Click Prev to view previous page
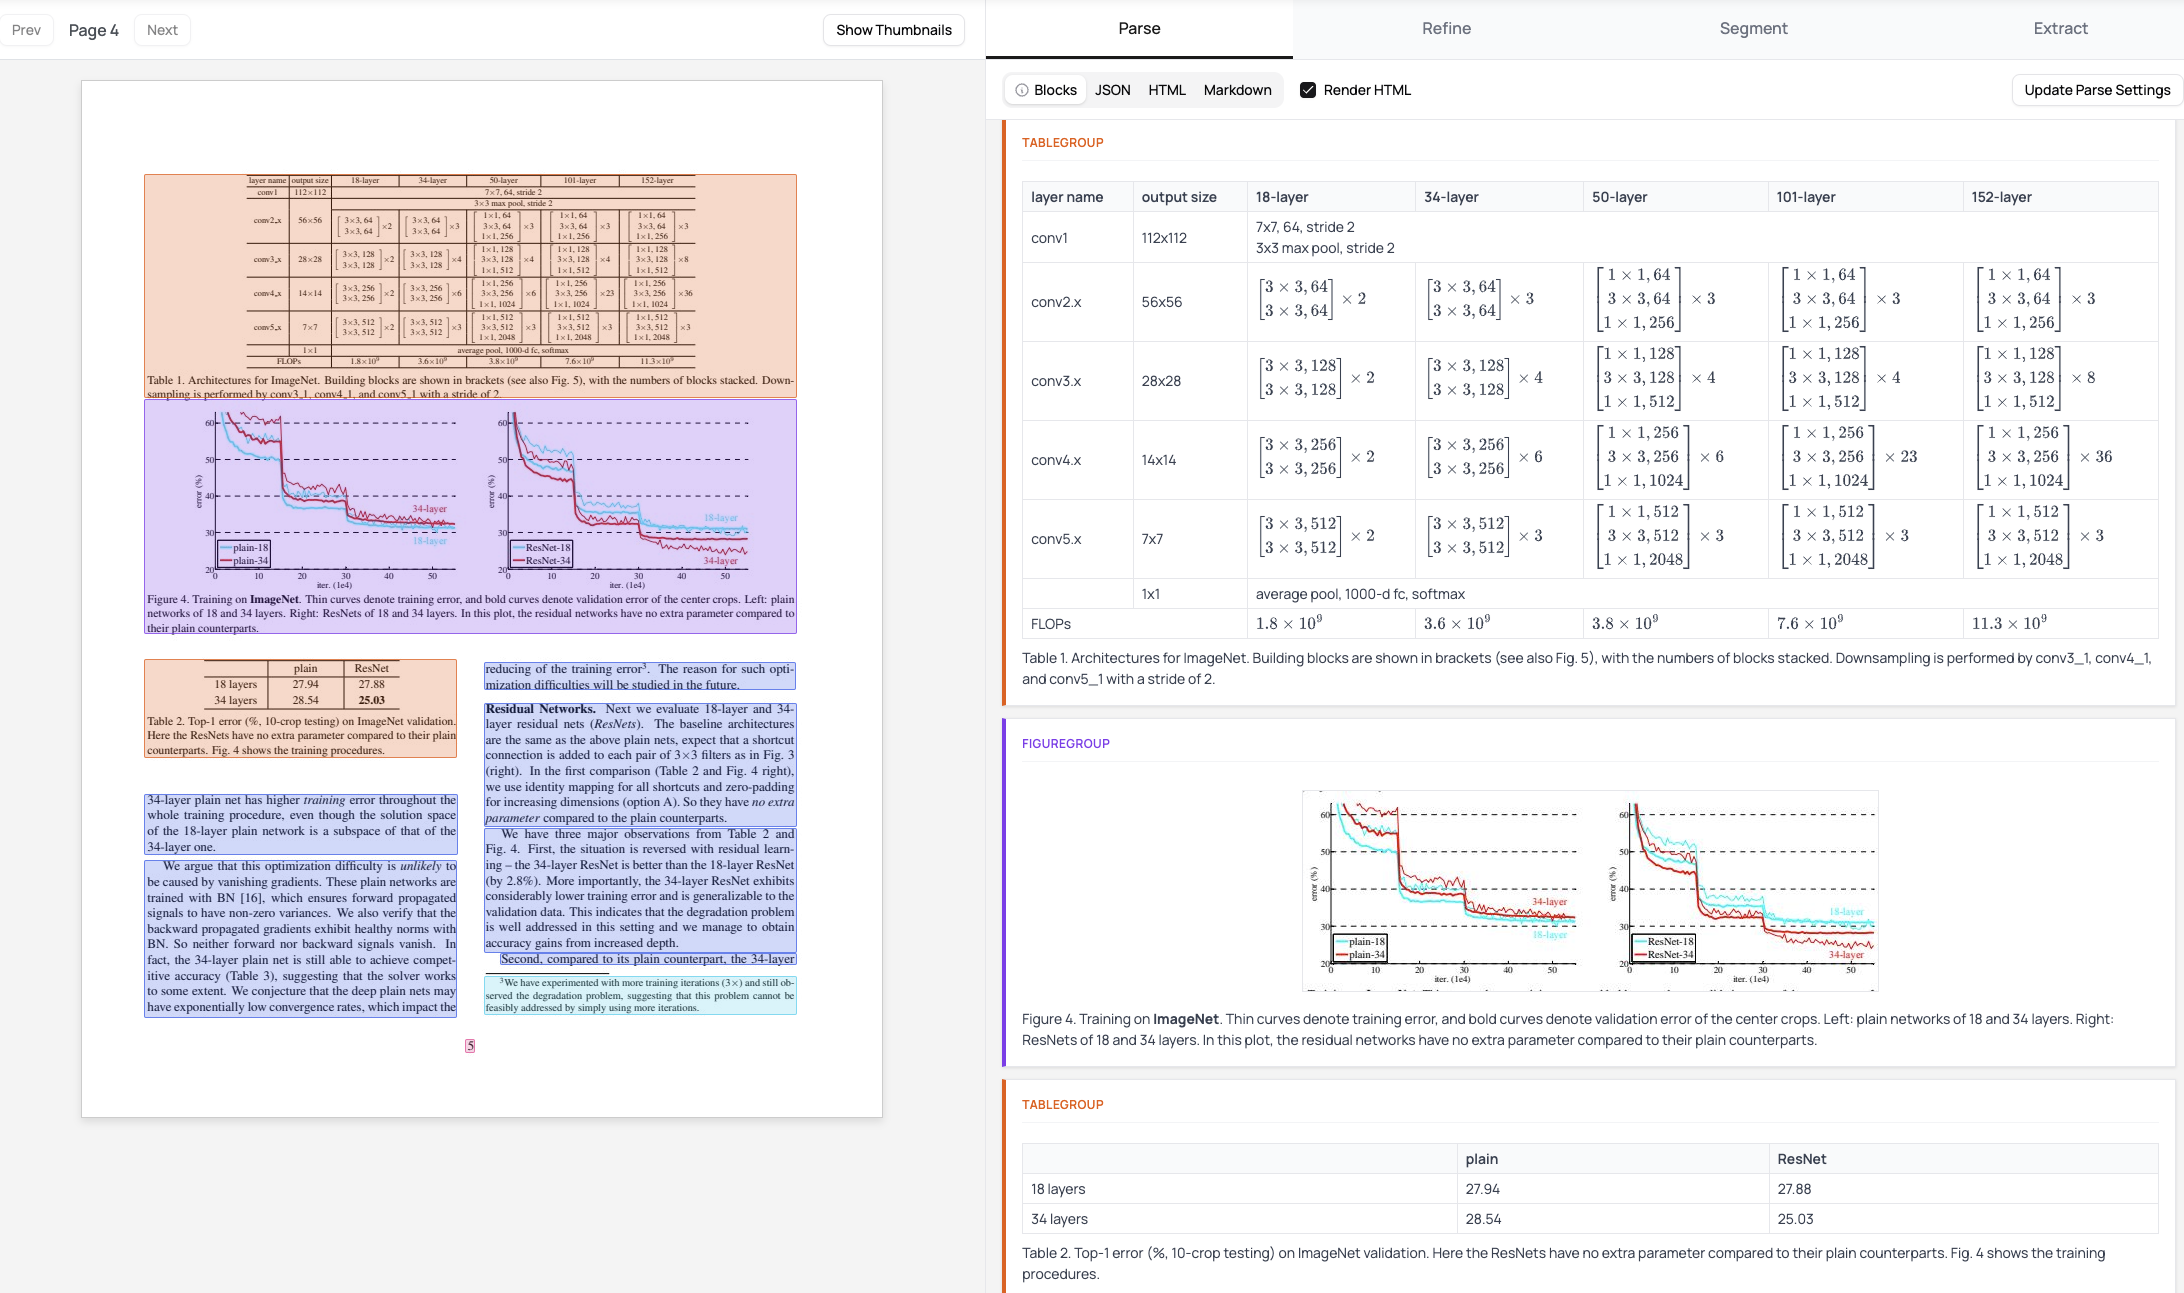This screenshot has height=1293, width=2184. (x=27, y=30)
